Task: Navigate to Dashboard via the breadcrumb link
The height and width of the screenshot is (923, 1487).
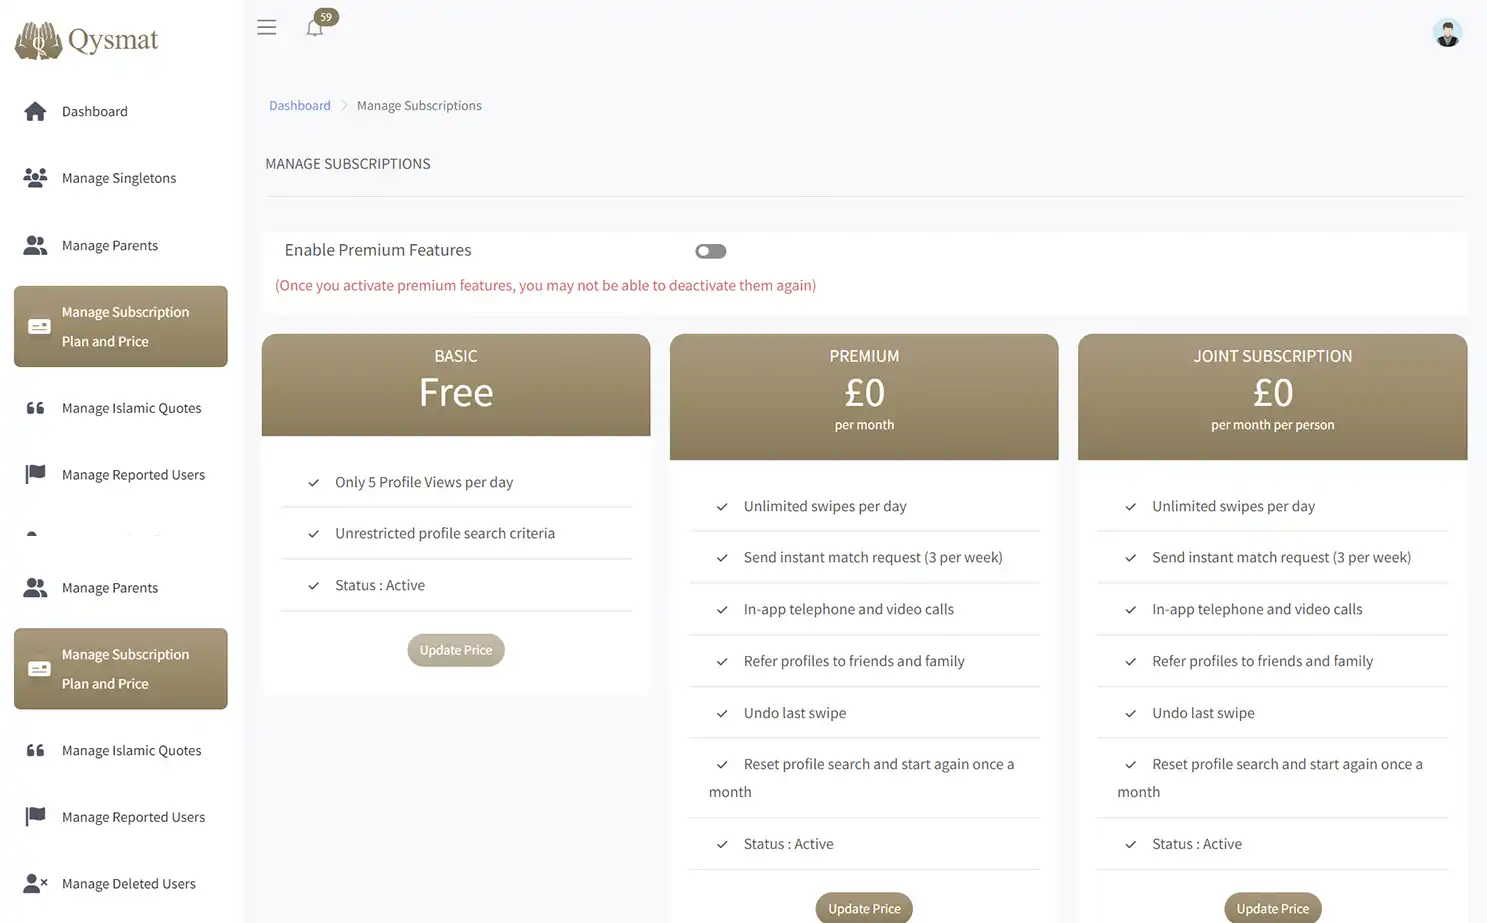Action: click(x=299, y=104)
